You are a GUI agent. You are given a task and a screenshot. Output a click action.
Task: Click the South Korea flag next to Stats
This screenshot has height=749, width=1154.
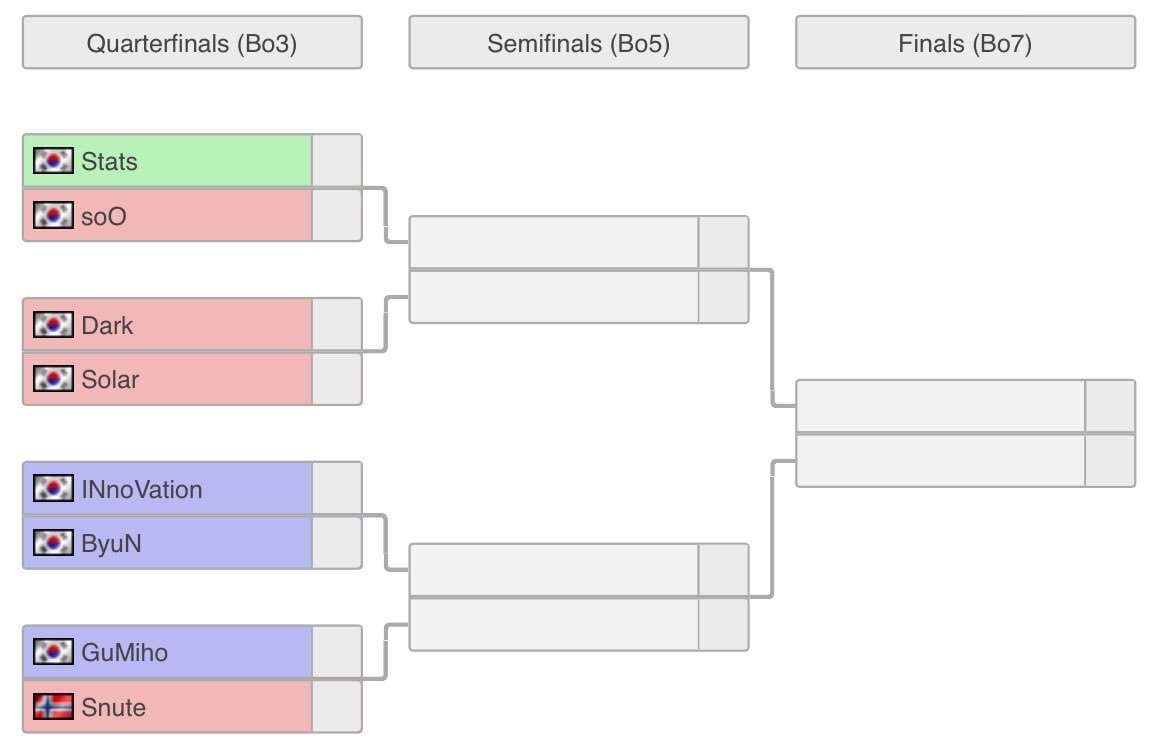54,161
